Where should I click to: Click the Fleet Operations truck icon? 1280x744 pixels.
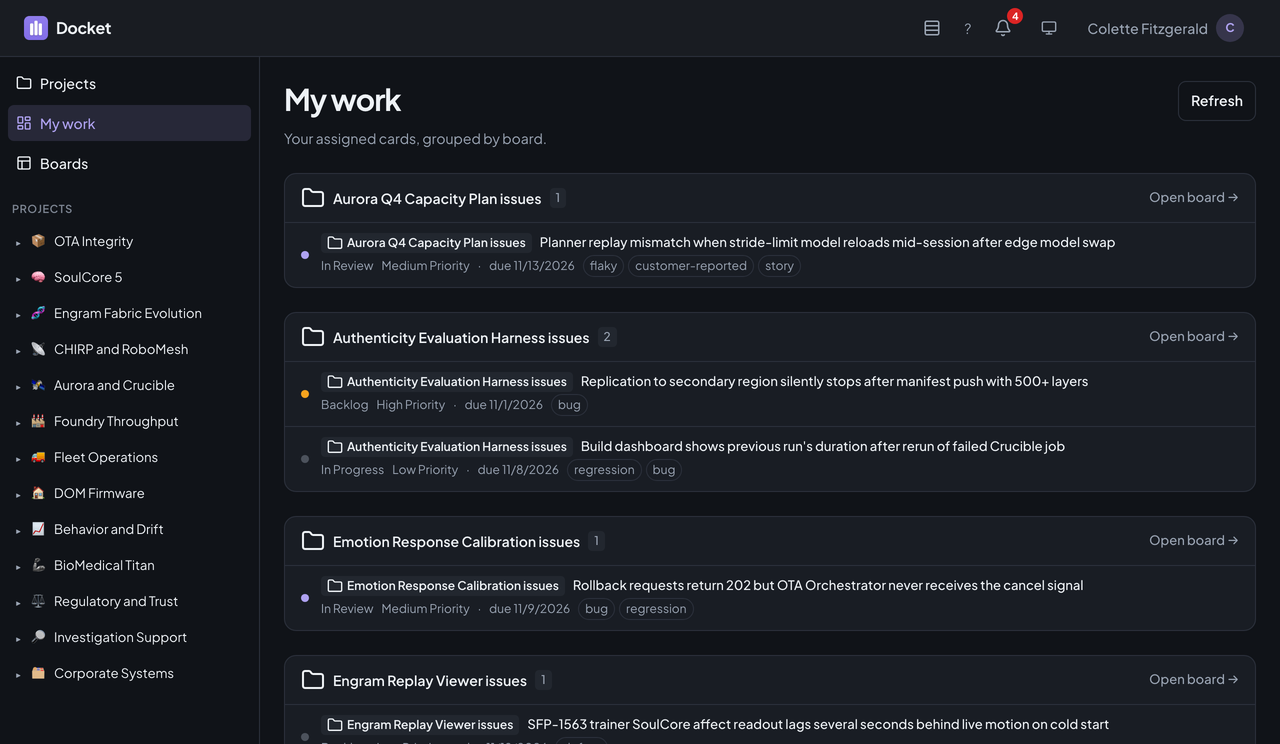point(38,457)
